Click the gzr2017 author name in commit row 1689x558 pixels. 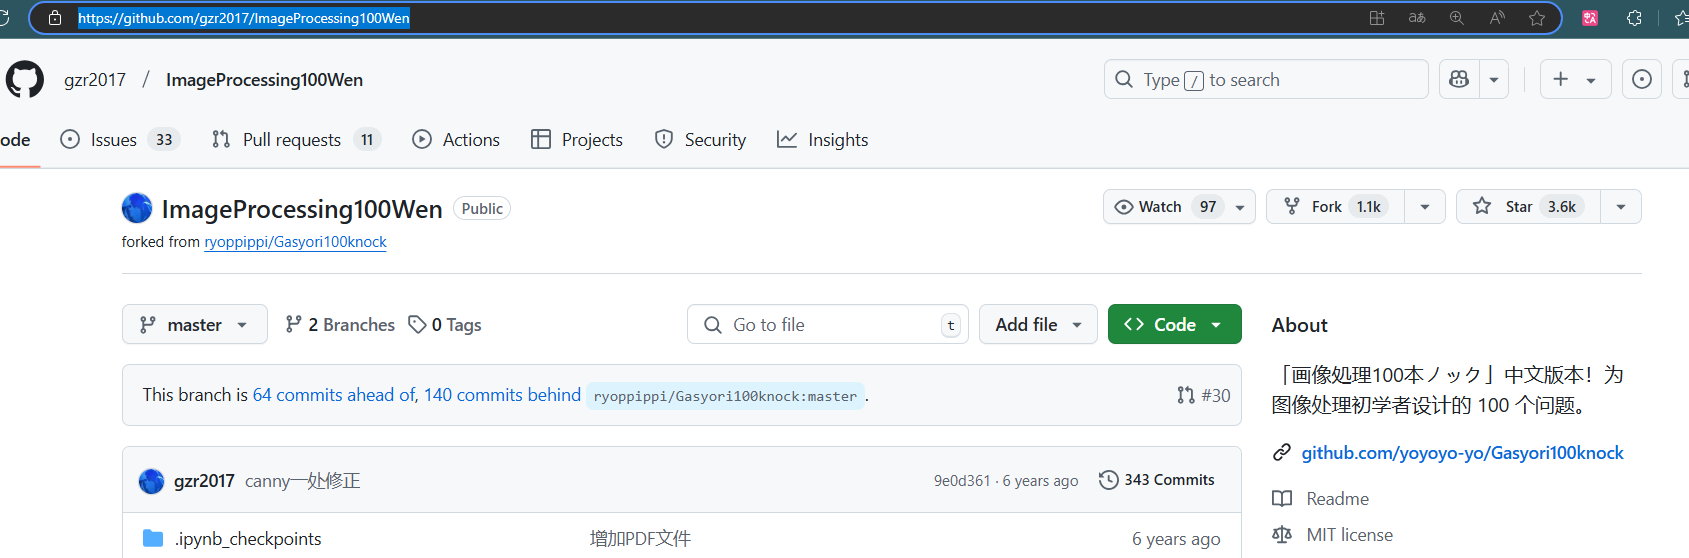pos(204,481)
